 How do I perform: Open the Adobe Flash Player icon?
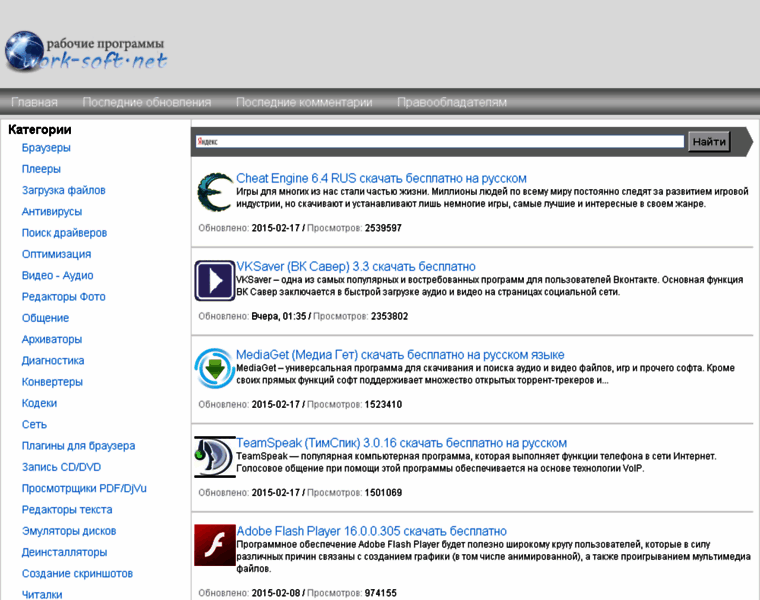(x=215, y=545)
